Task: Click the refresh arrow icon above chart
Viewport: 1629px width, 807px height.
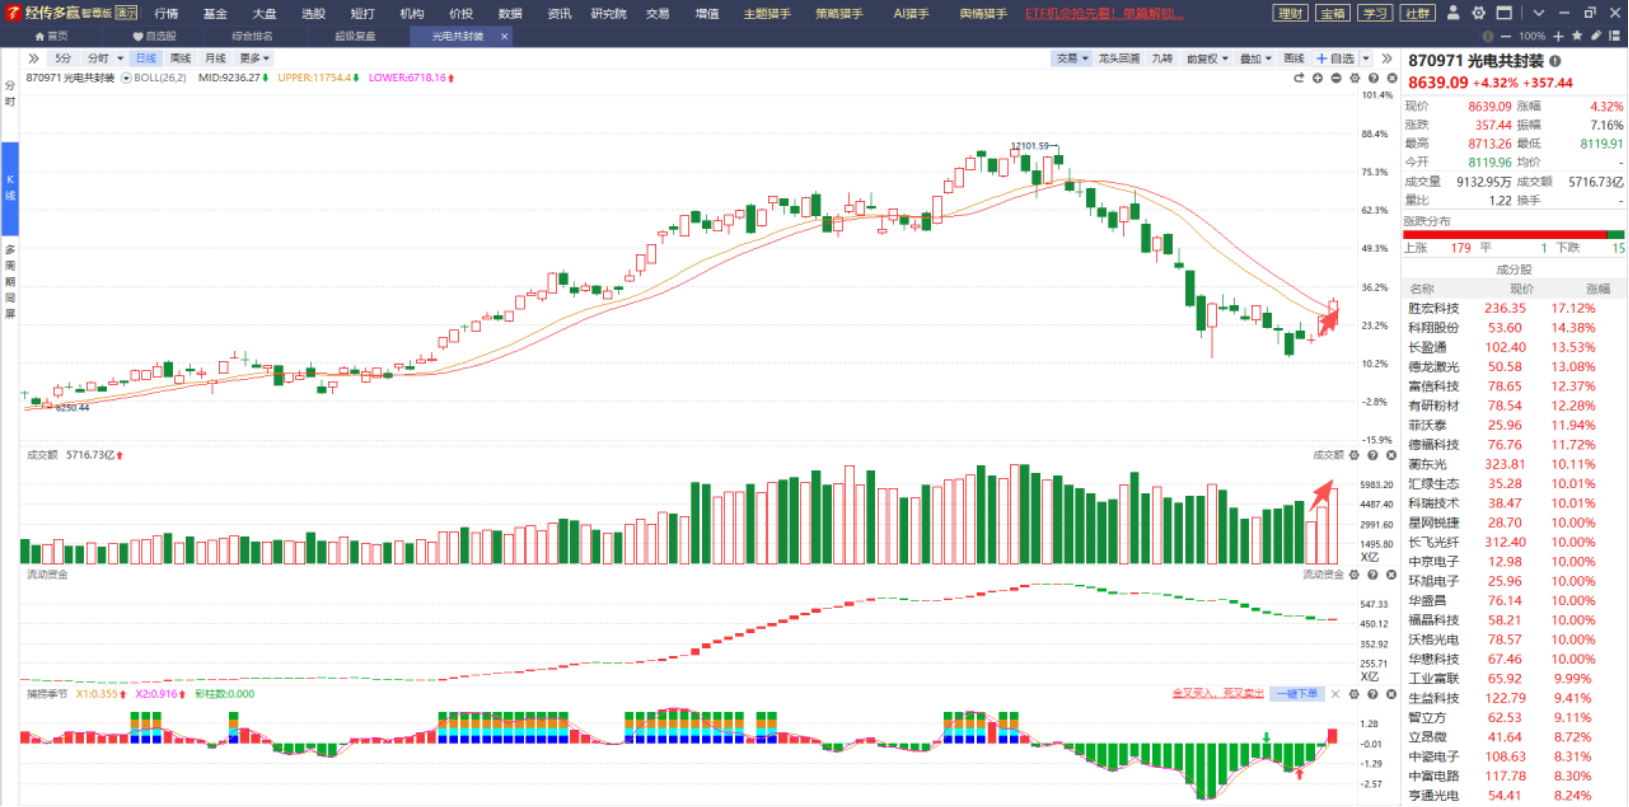Action: [1299, 78]
